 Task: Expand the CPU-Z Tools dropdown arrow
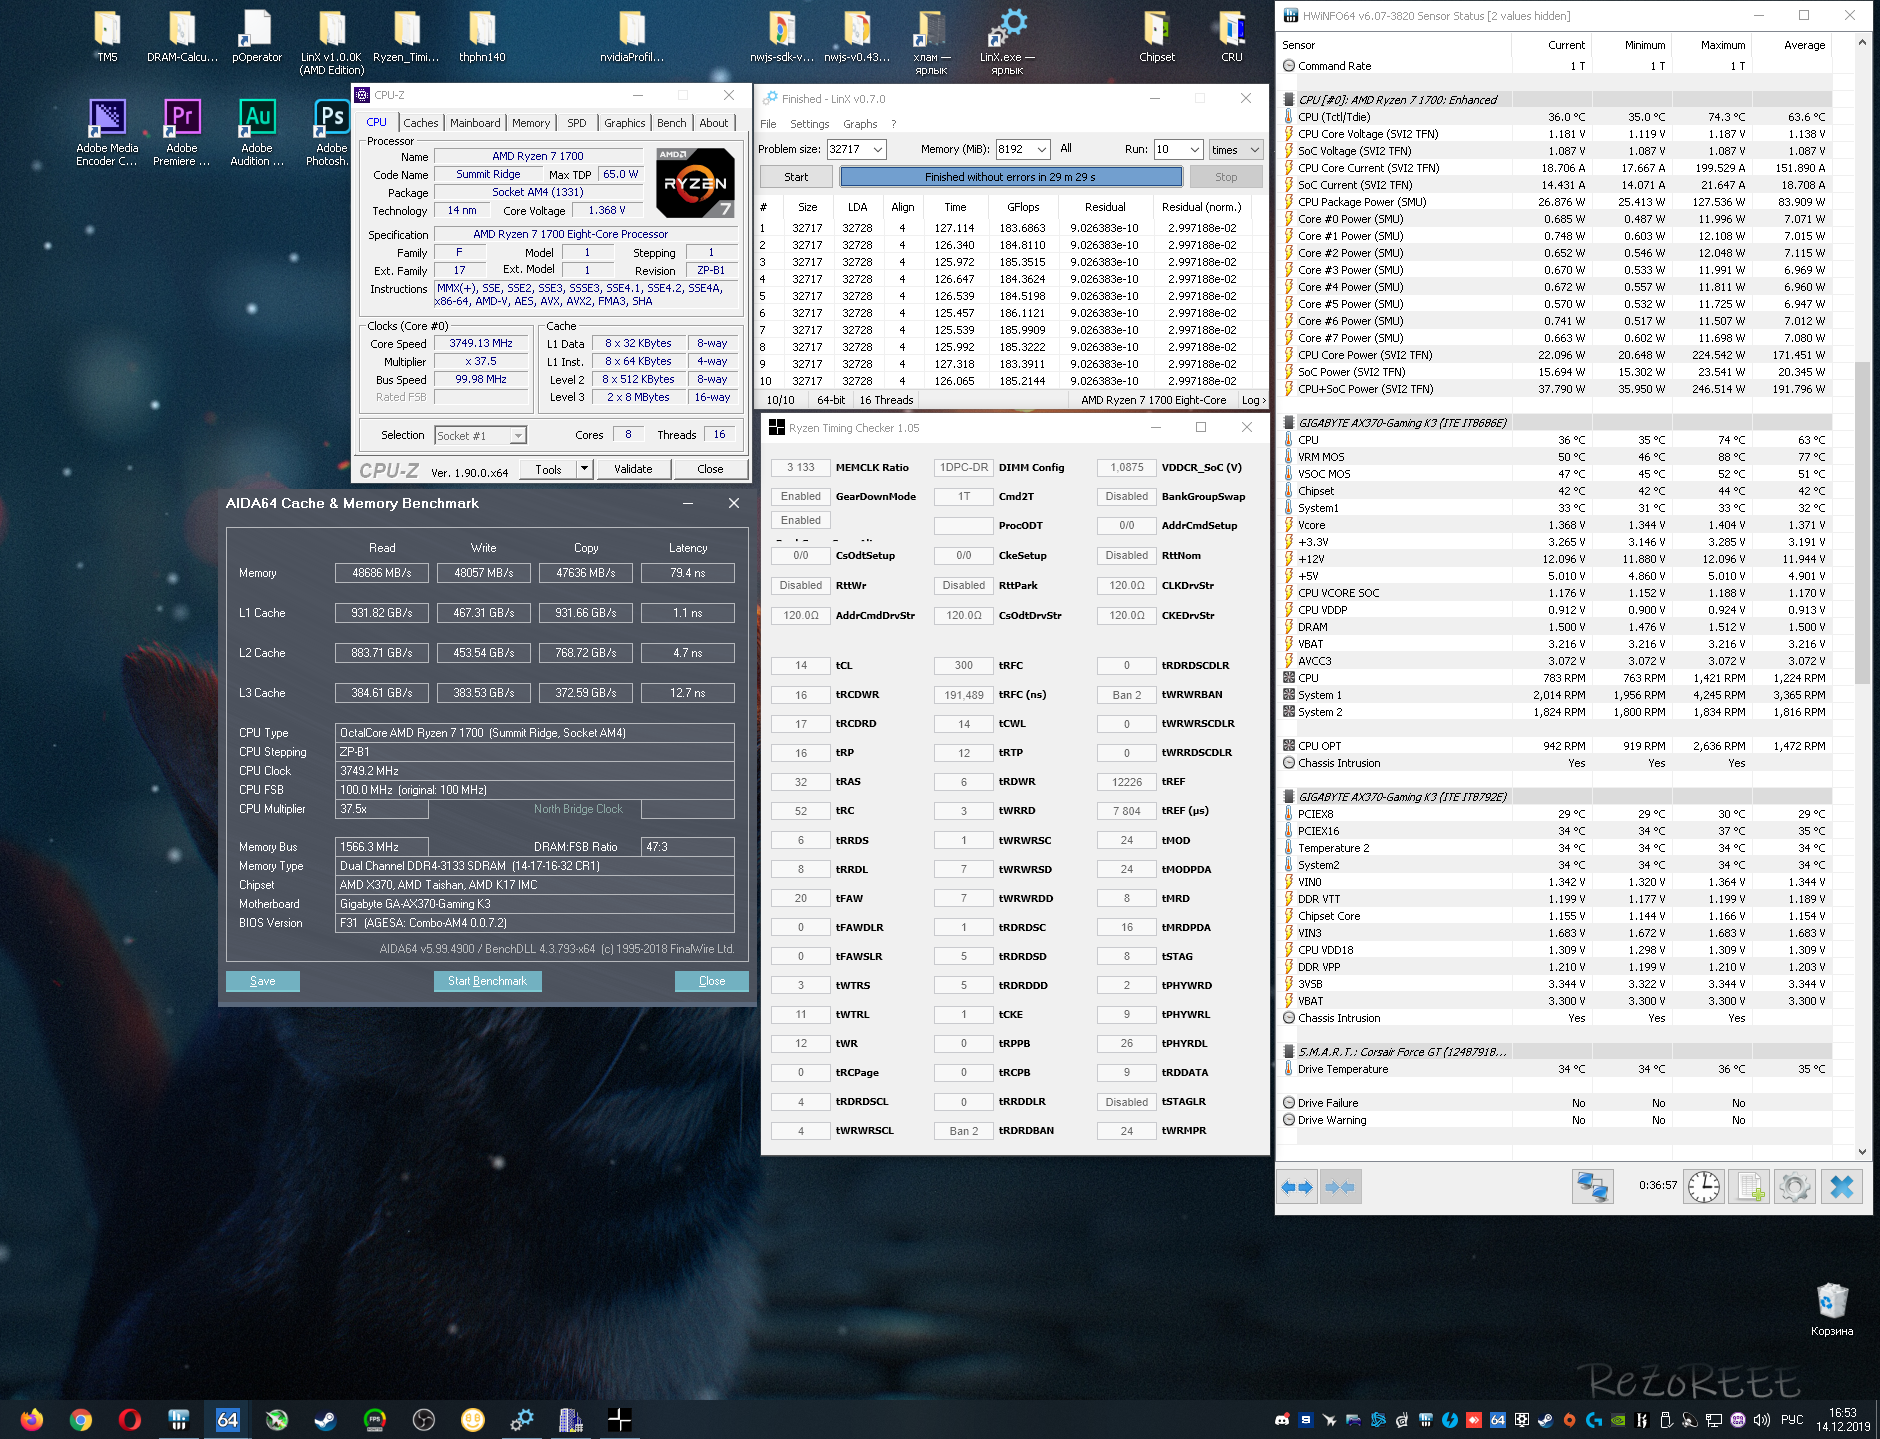tap(585, 469)
